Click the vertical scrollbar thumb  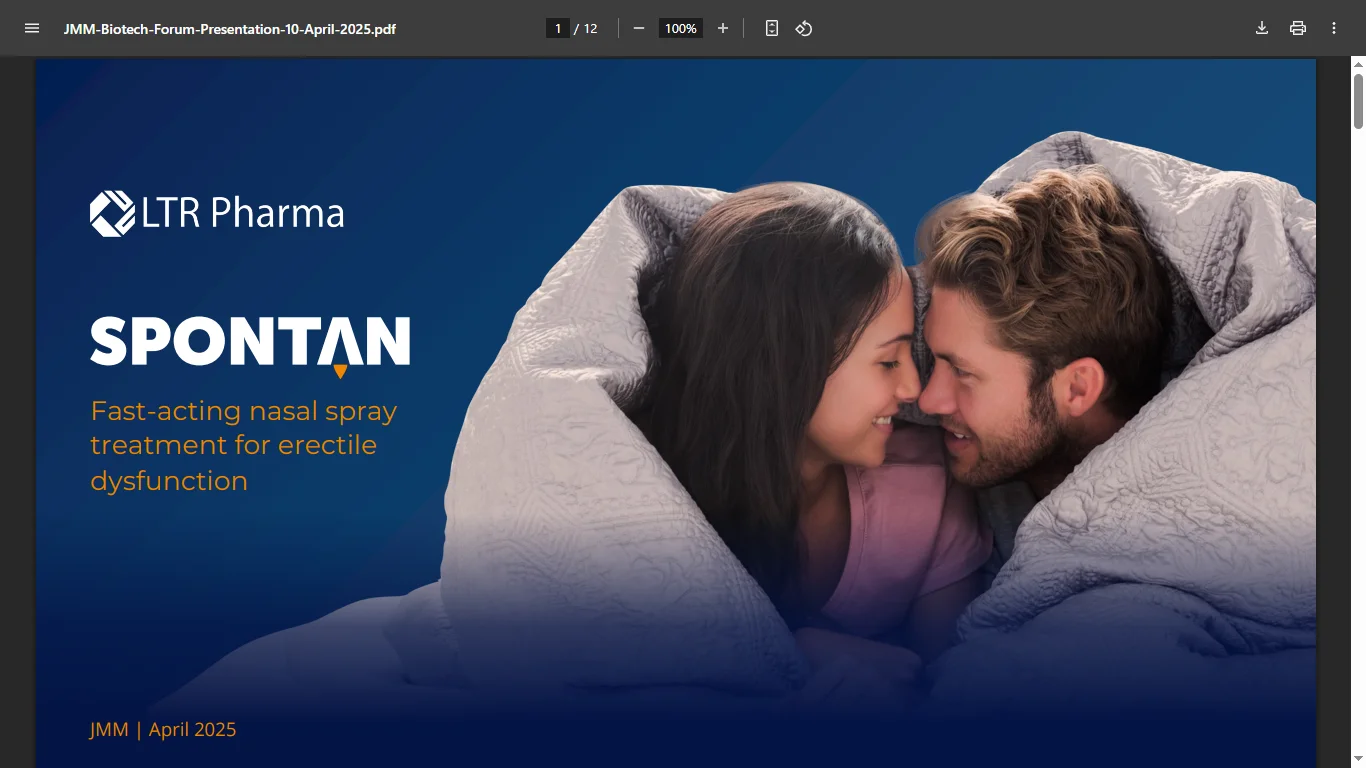(x=1358, y=101)
